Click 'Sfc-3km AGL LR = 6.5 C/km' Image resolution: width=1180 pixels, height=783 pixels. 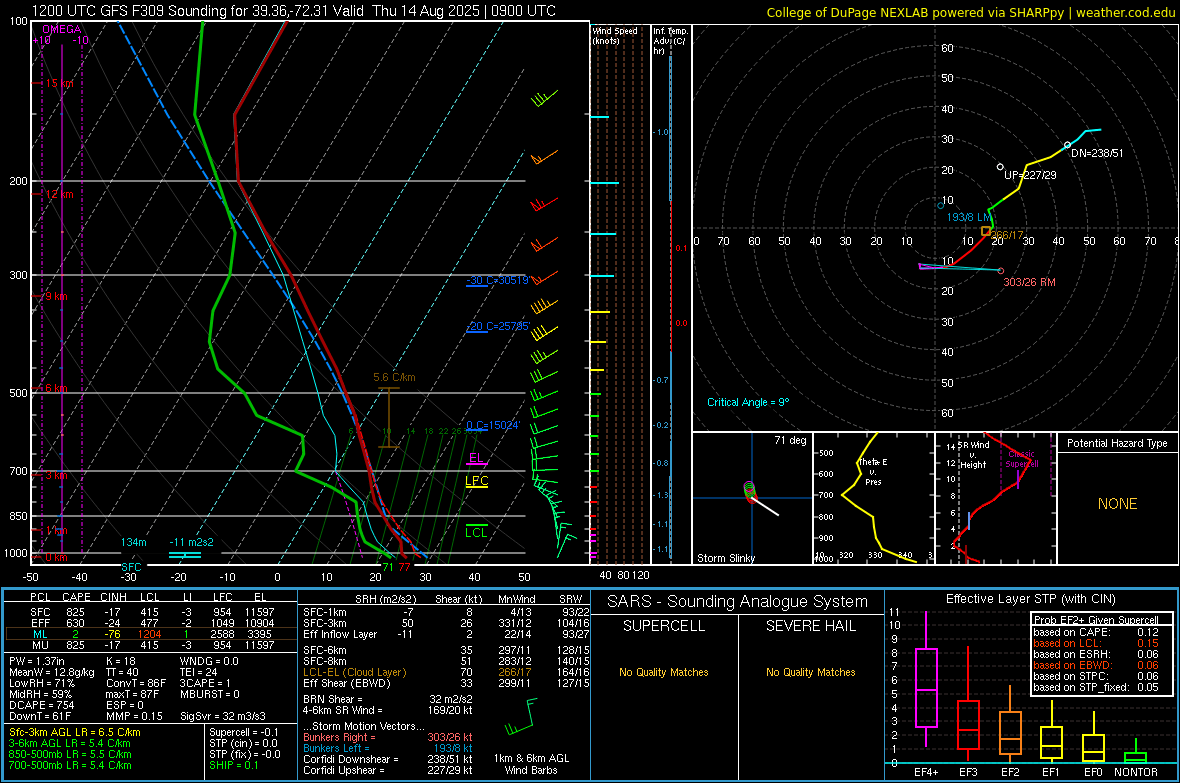[x=75, y=732]
